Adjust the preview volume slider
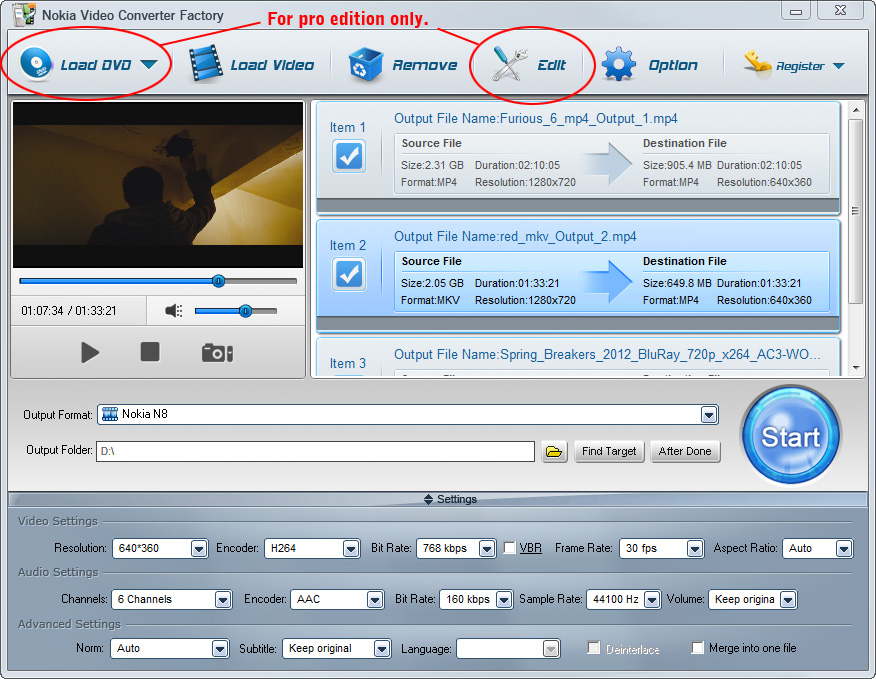Screen dimensions: 876x679 point(236,311)
